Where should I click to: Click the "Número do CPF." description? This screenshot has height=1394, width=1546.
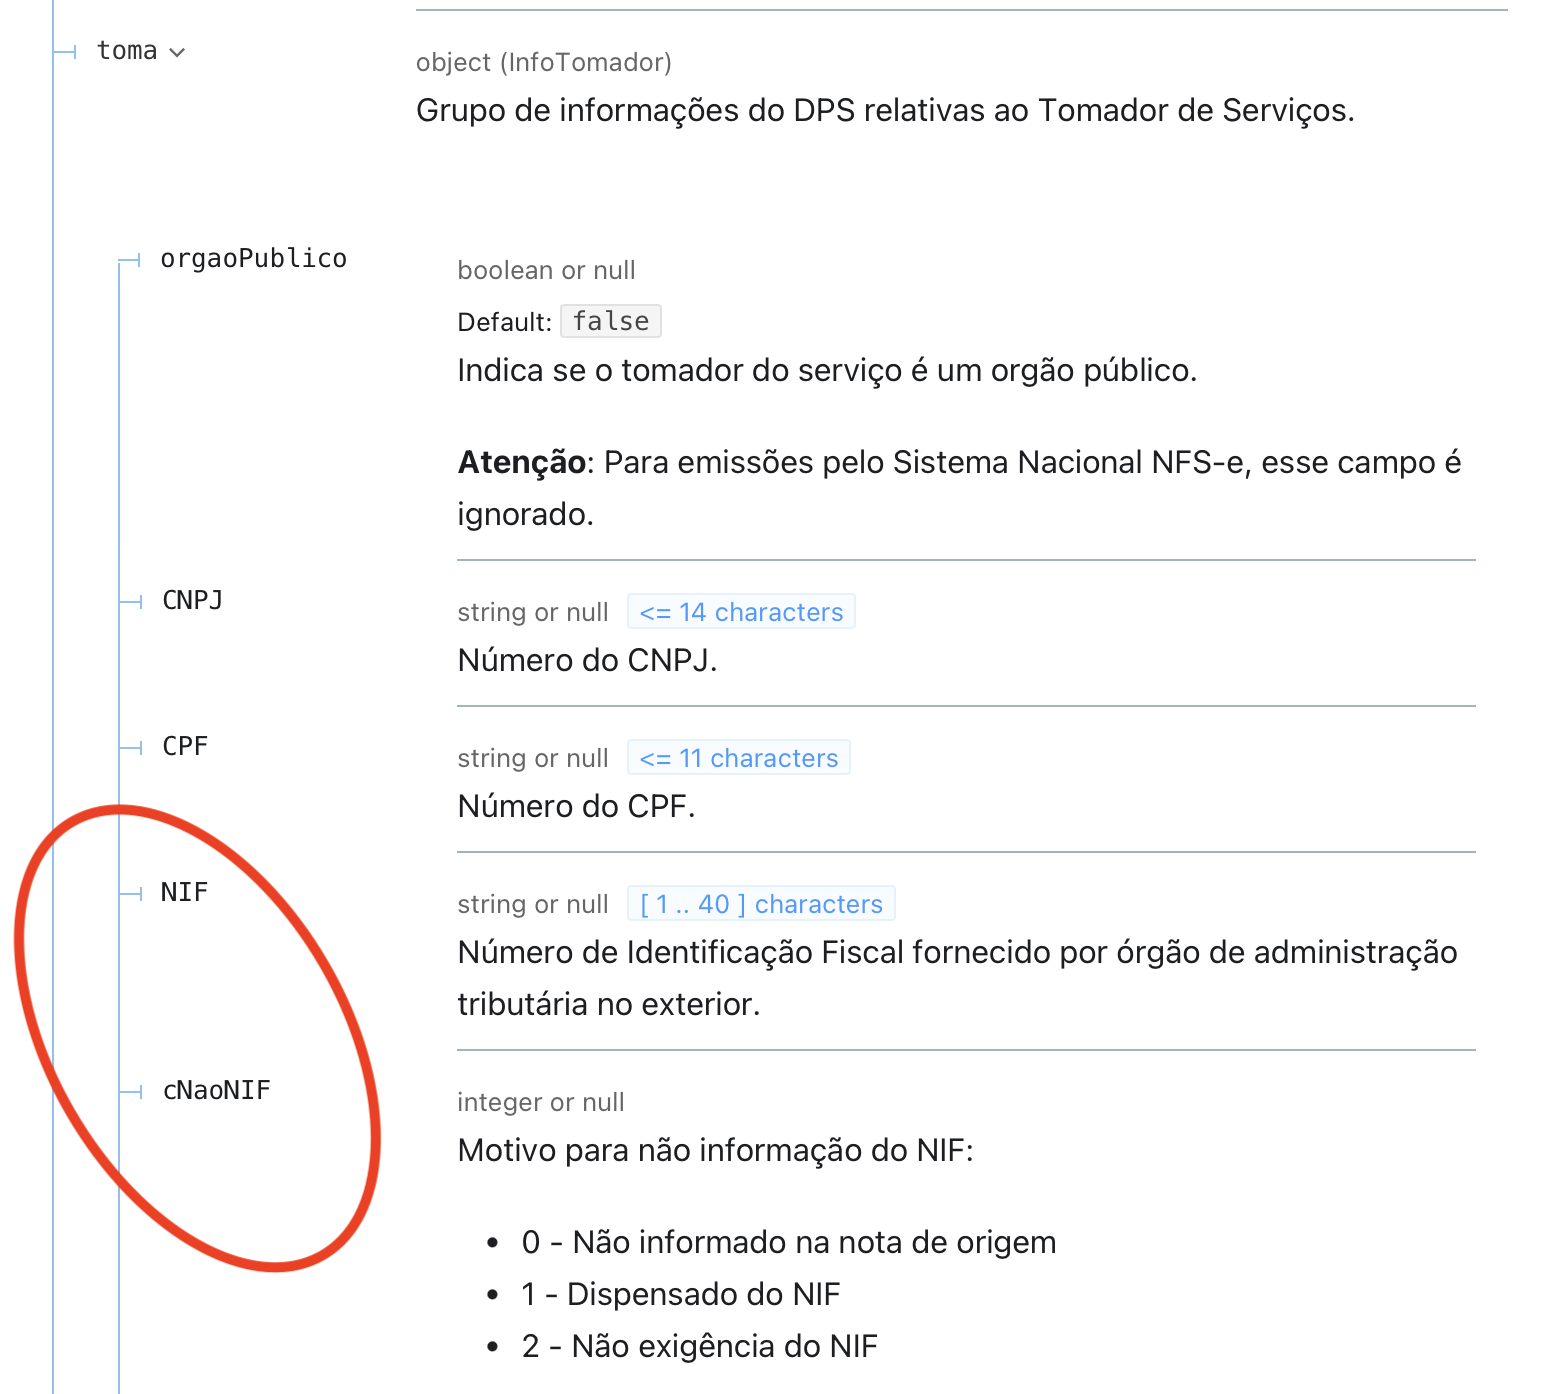(x=576, y=807)
